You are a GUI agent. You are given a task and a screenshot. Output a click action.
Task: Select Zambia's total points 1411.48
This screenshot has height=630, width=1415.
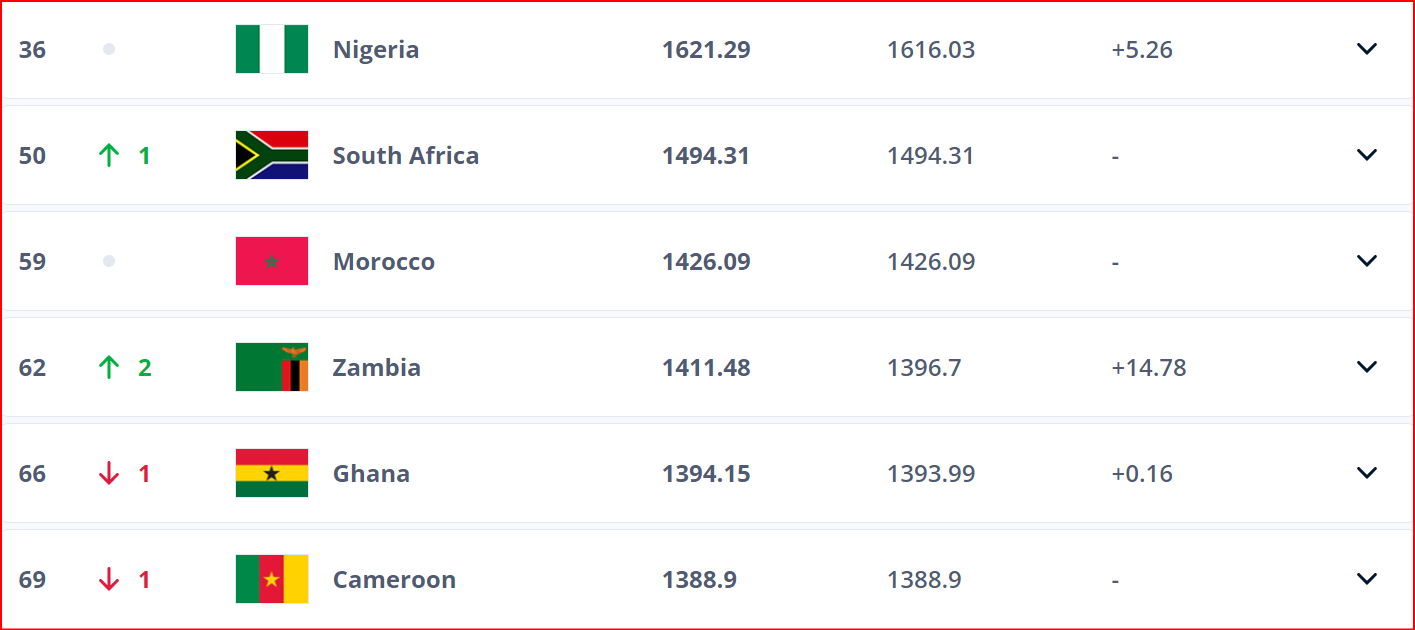[706, 368]
